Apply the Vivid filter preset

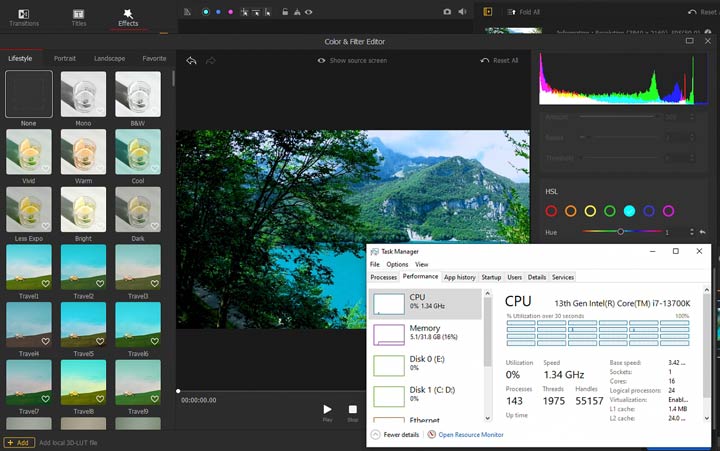(x=28, y=152)
